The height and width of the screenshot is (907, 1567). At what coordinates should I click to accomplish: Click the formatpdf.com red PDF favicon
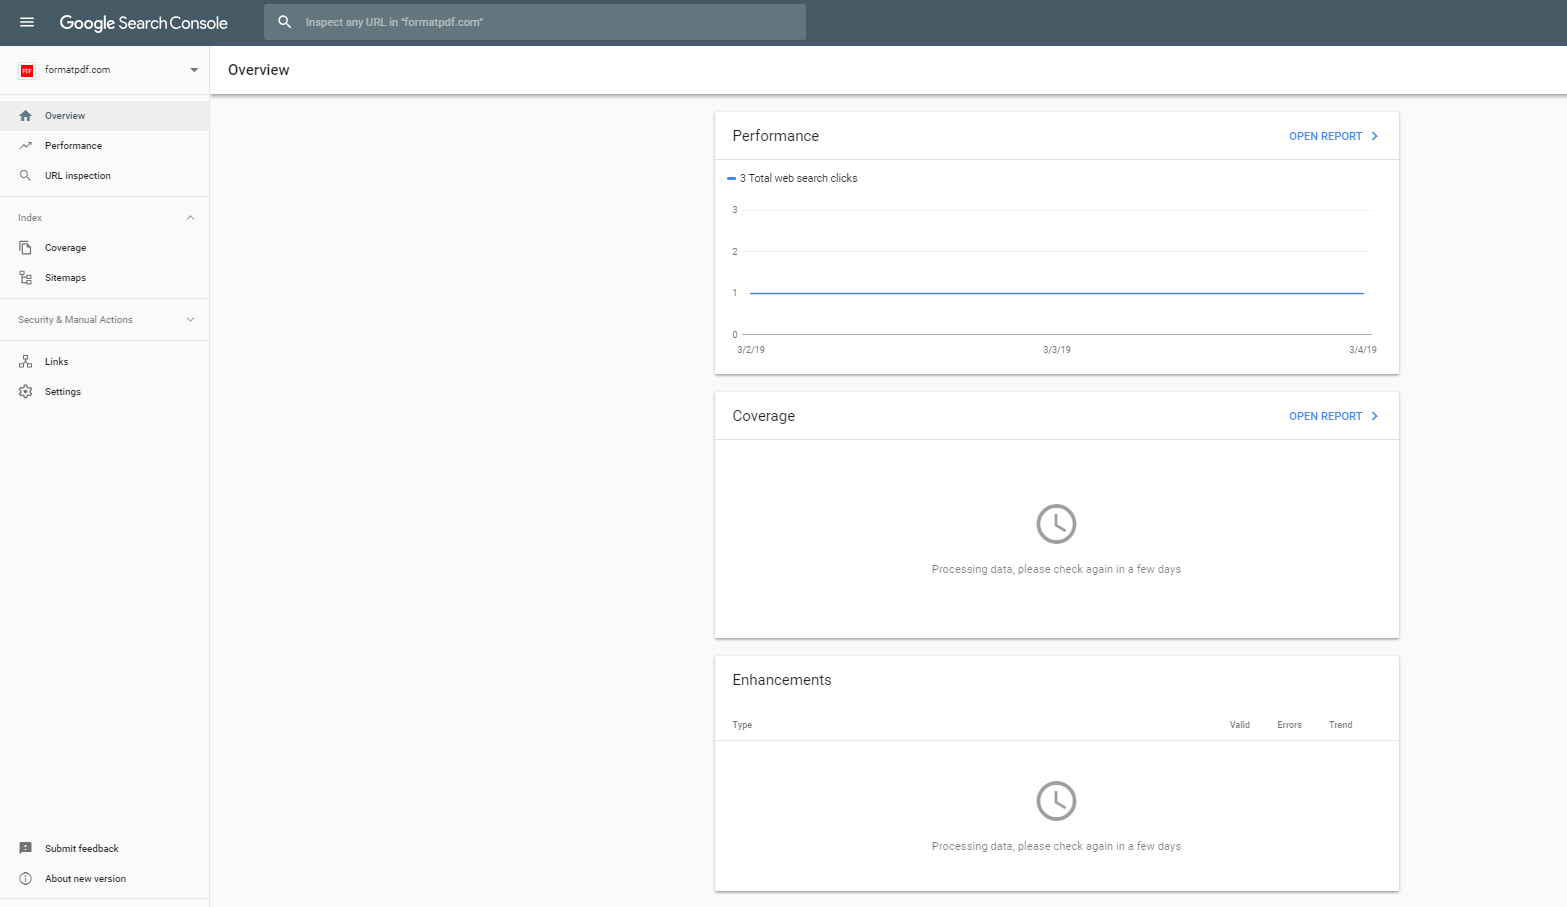tap(27, 70)
